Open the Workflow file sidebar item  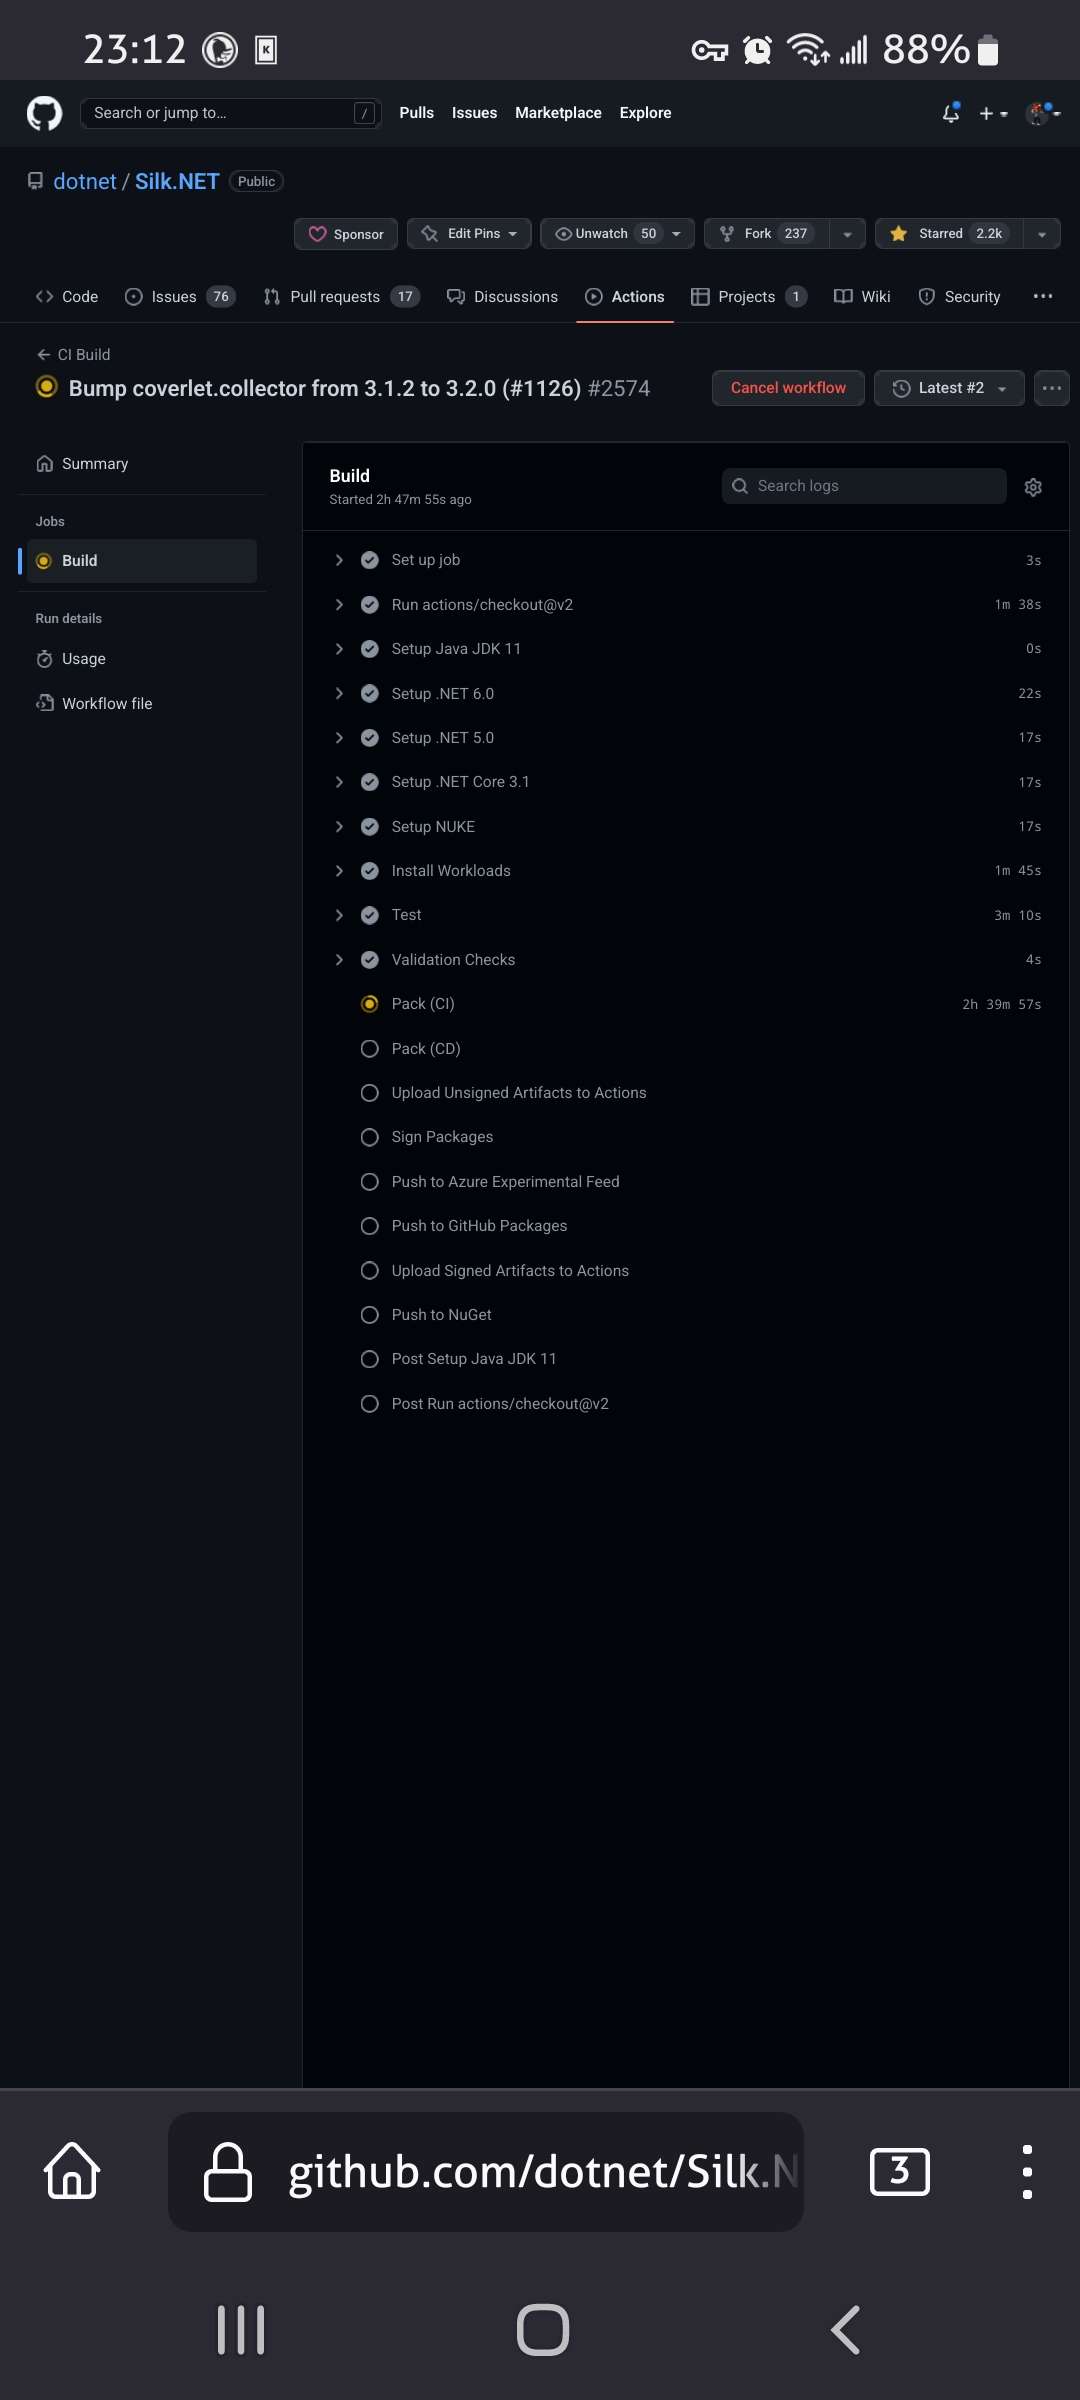click(x=107, y=704)
